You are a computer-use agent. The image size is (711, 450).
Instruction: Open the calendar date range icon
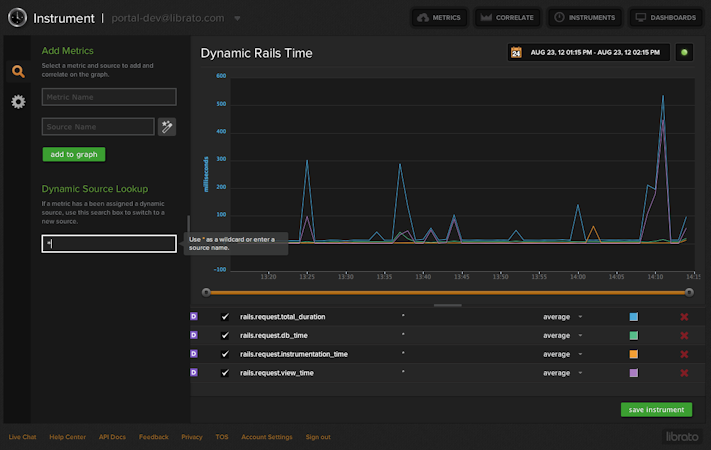pyautogui.click(x=516, y=52)
